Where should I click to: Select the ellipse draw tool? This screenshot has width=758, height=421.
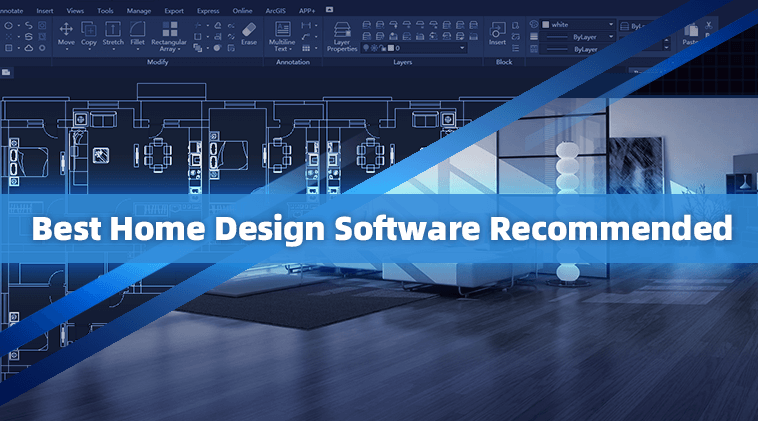(x=9, y=26)
